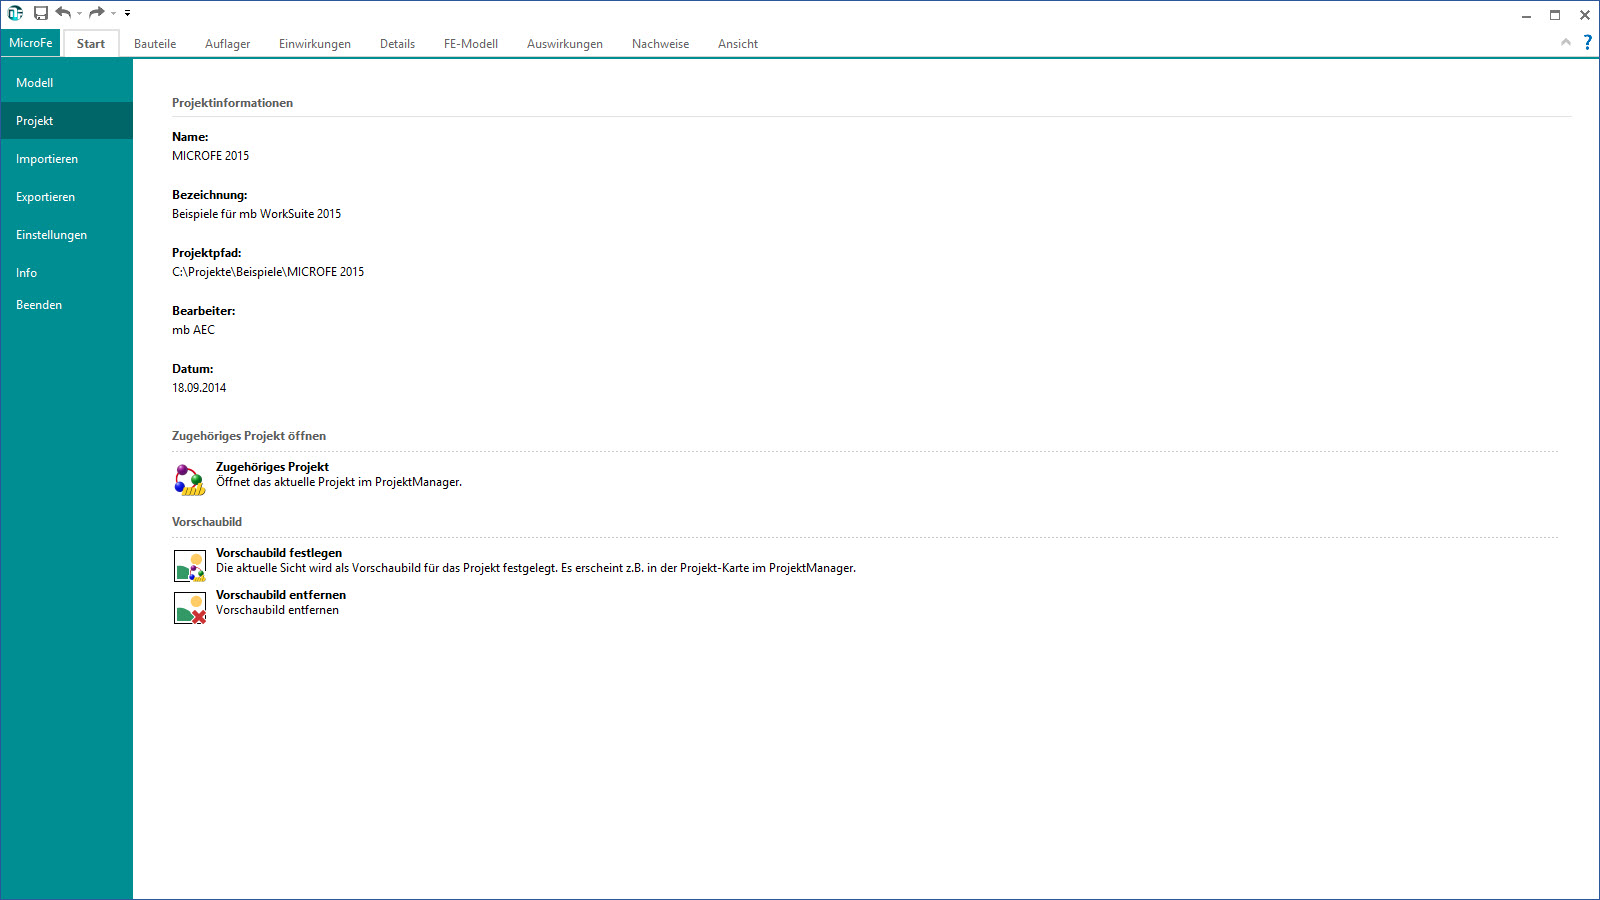This screenshot has height=900, width=1600.
Task: Collapse the ribbon with the chevron icon
Action: (1566, 42)
